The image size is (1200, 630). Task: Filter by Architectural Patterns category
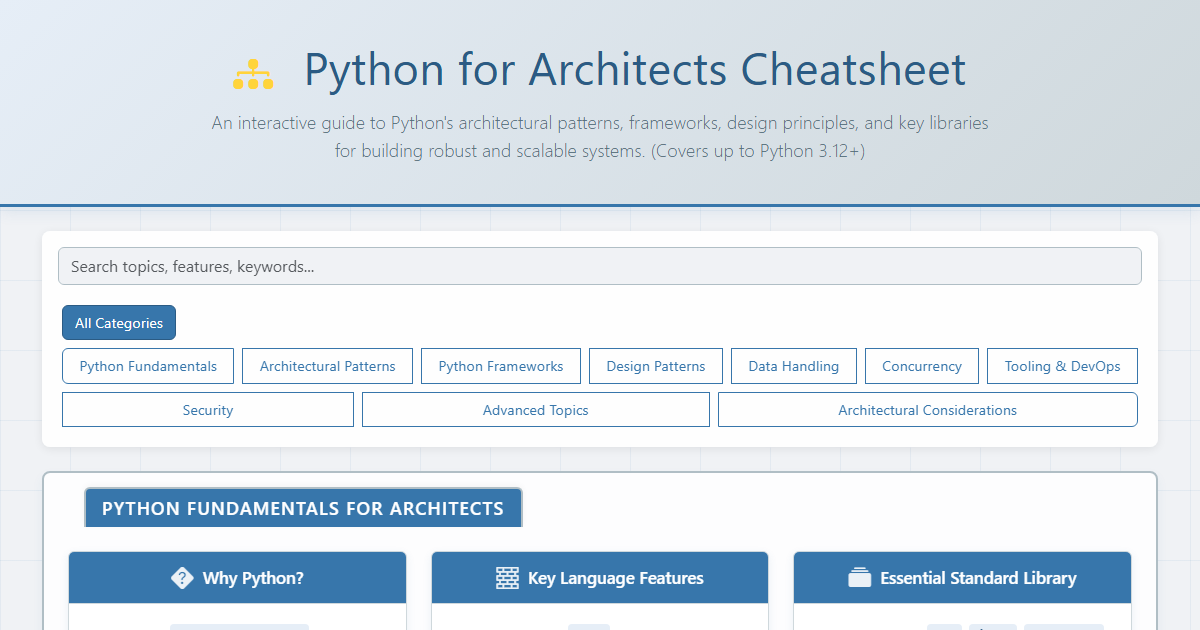(328, 366)
